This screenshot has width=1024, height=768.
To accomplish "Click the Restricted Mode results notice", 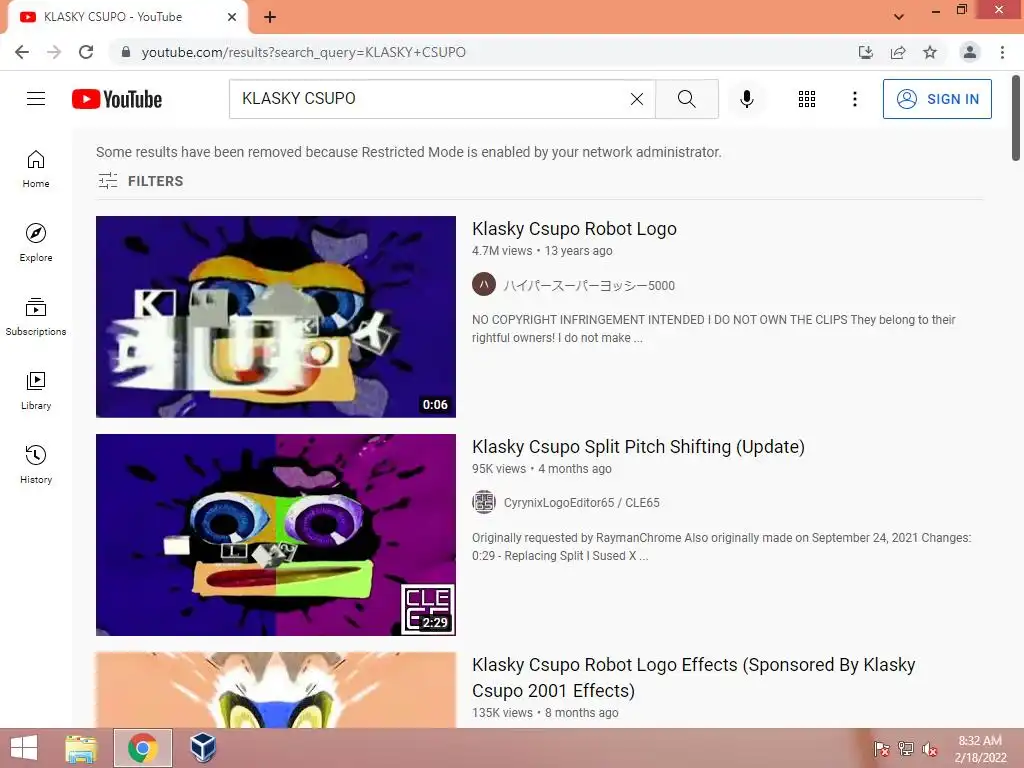I will click(x=409, y=152).
